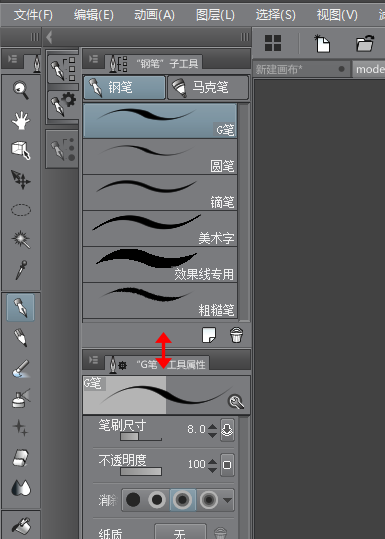Collapse the palette dock with arrow
Screen dimensions: 385x539
point(49,37)
